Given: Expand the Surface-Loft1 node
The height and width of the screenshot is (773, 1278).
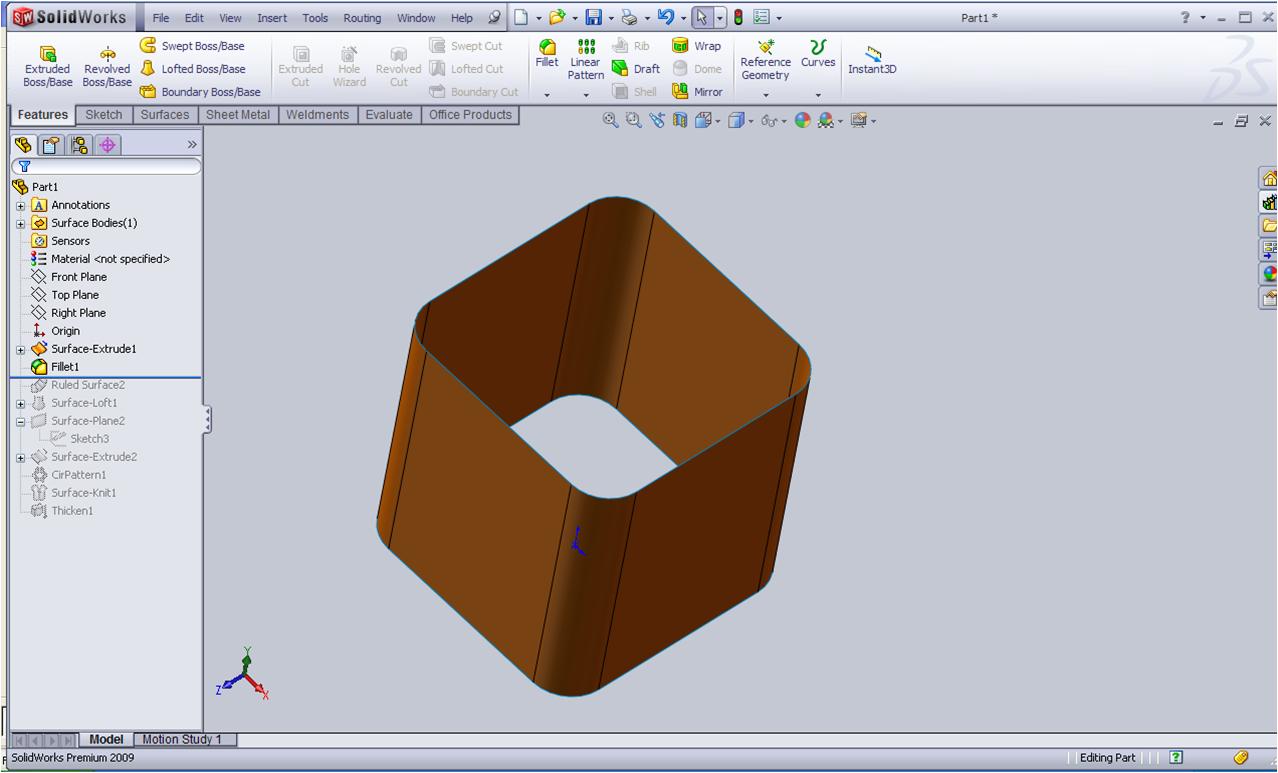Looking at the screenshot, I should (x=20, y=404).
